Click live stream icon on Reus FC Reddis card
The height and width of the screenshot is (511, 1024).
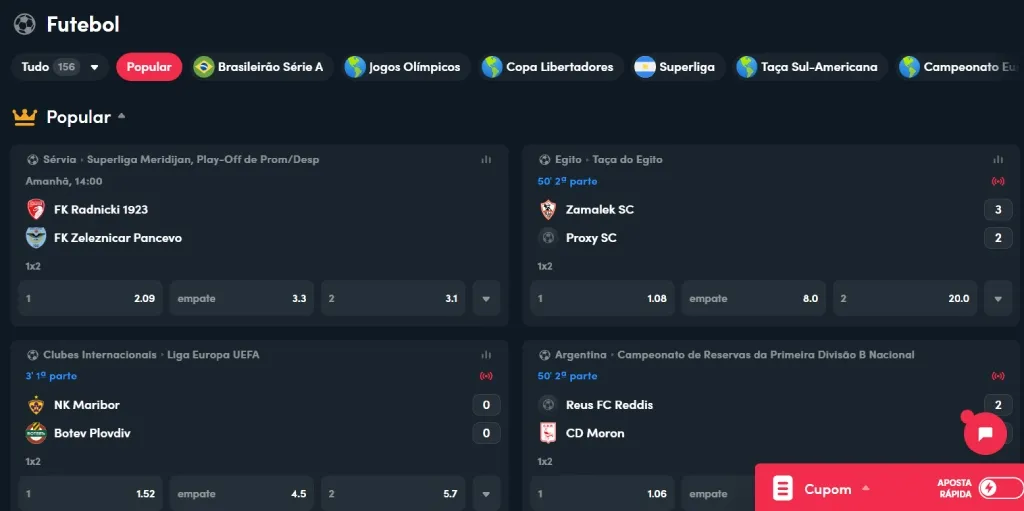coord(998,376)
